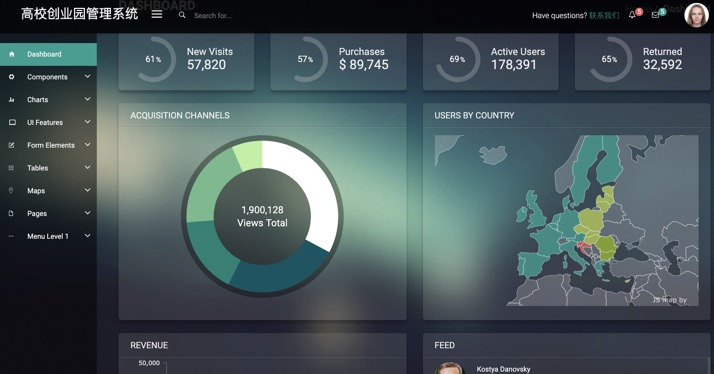This screenshot has height=374, width=714.
Task: Expand the Charts chevron
Action: click(x=87, y=99)
